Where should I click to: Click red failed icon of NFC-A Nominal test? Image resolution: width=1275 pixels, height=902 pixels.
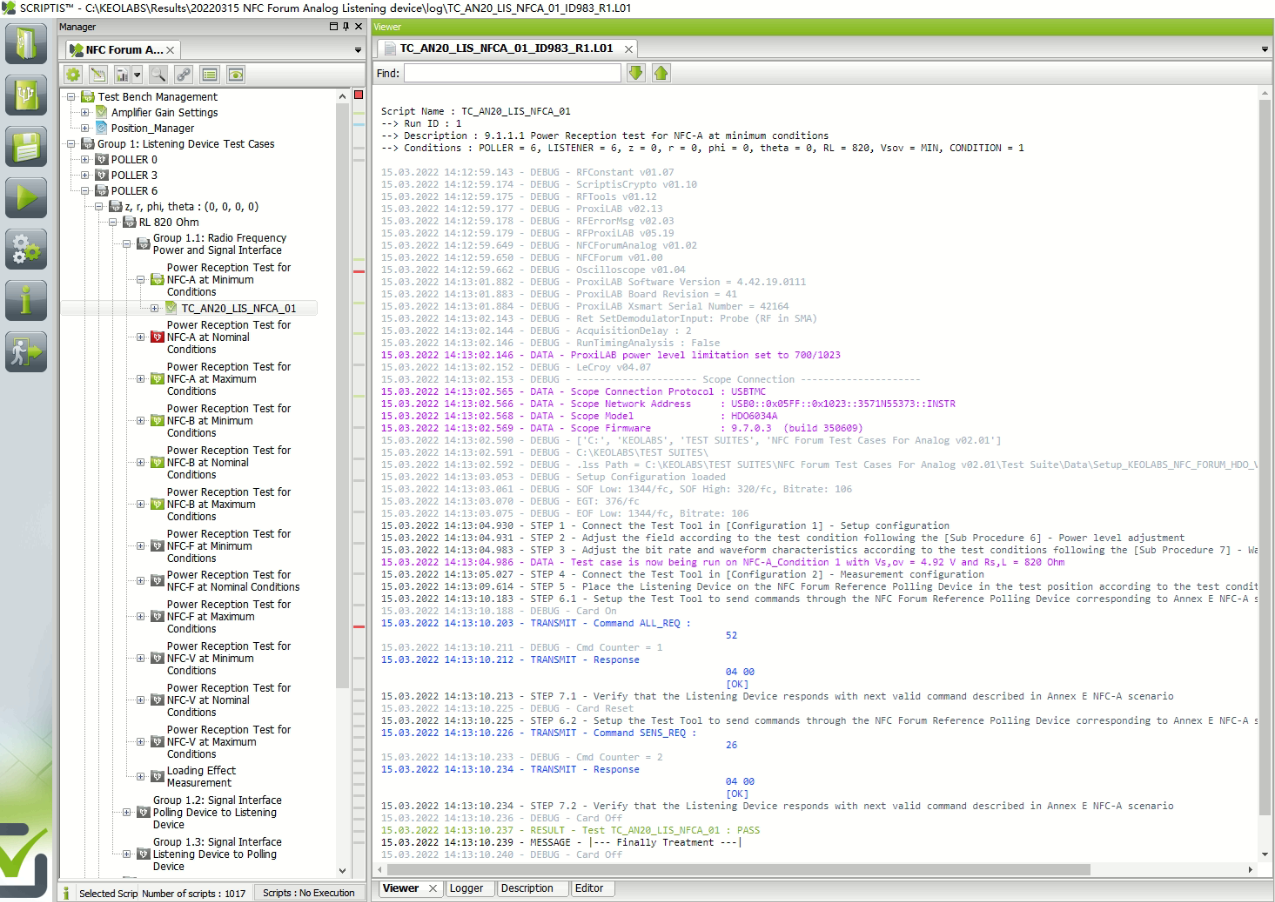coord(156,337)
